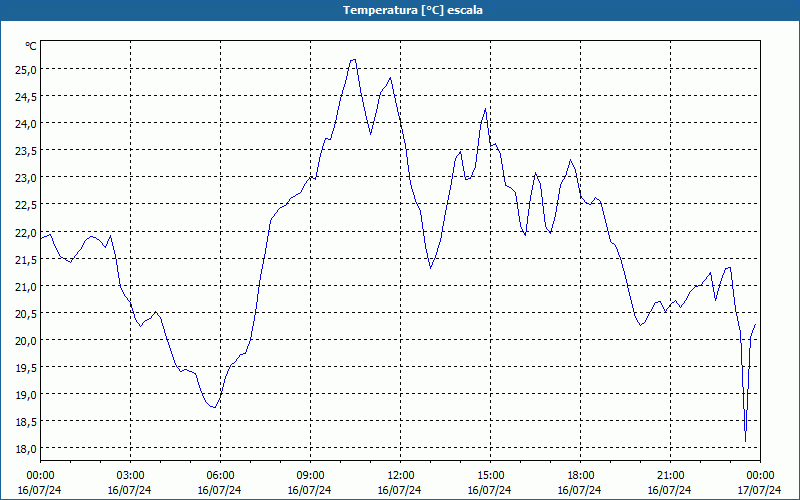Click the 16/07/24 date under 06:00

pos(220,490)
